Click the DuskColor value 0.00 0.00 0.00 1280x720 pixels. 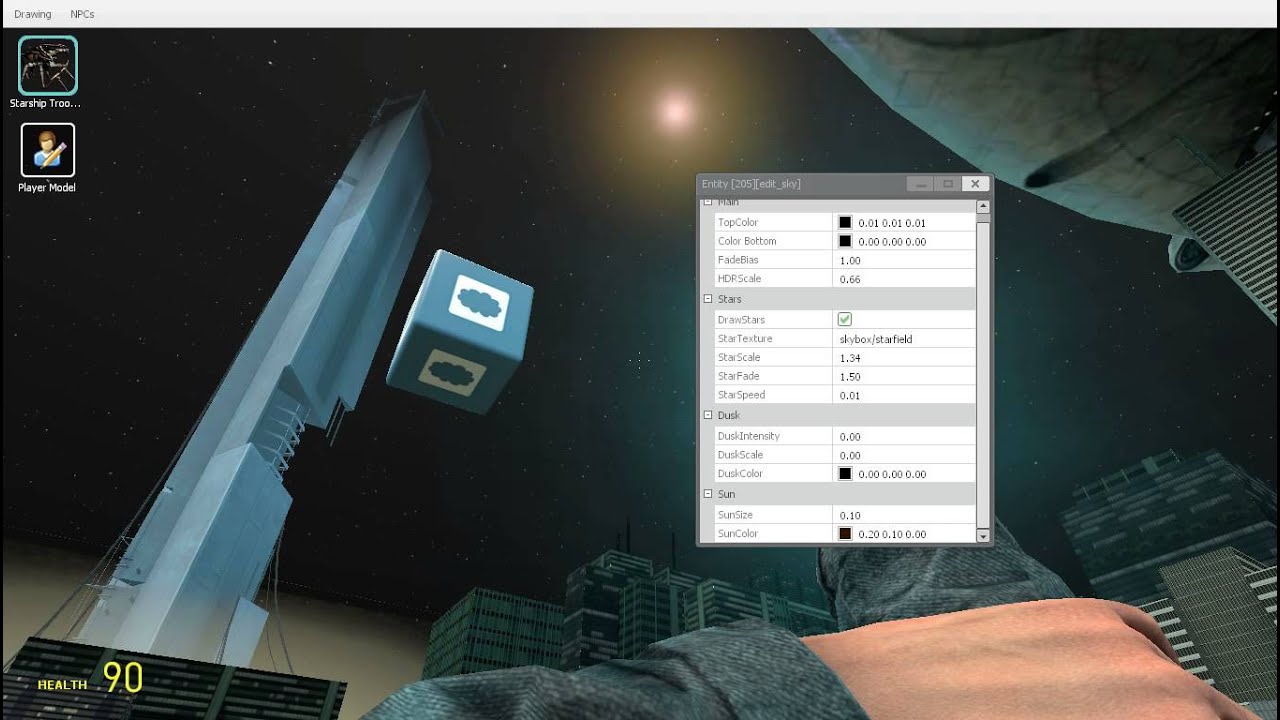pyautogui.click(x=892, y=475)
